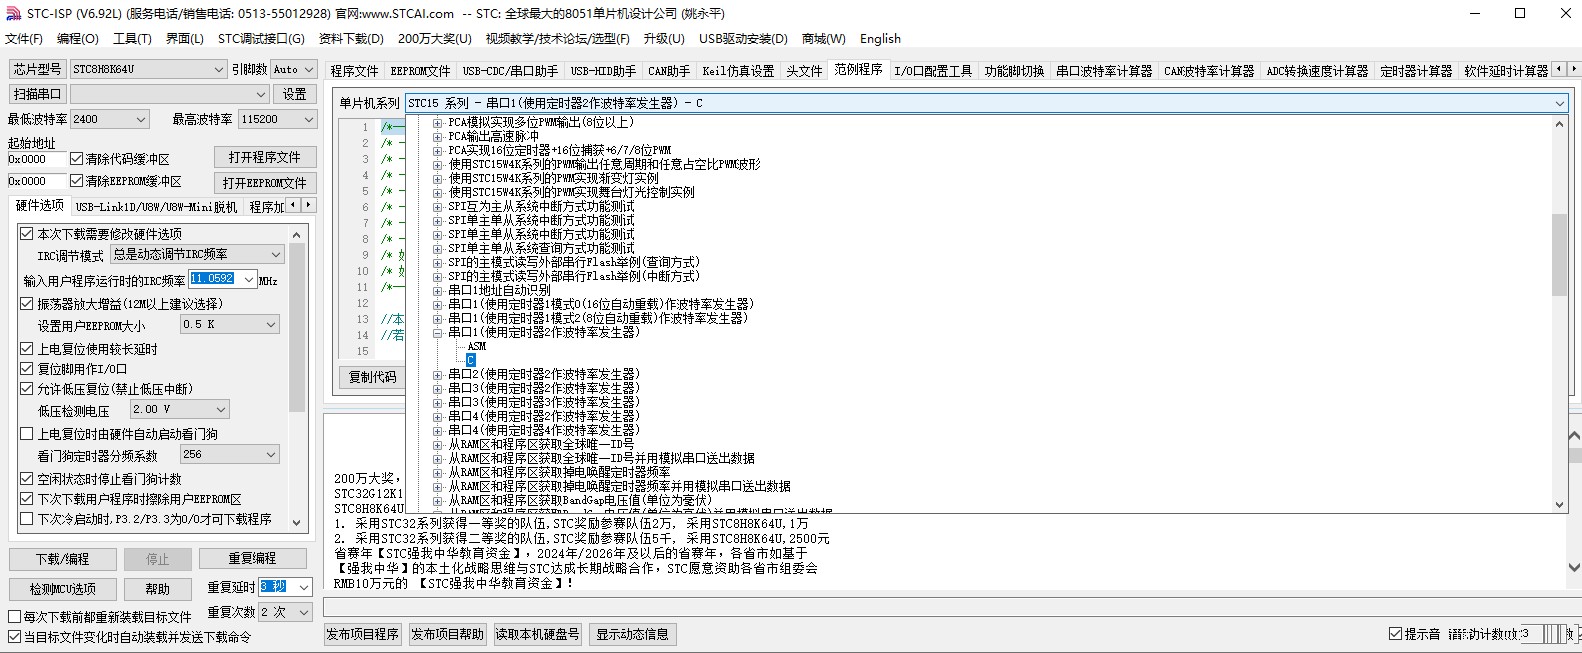Viewport: 1582px width, 653px height.
Task: Expand 串口1地址自动识别 tree node
Action: tap(437, 290)
